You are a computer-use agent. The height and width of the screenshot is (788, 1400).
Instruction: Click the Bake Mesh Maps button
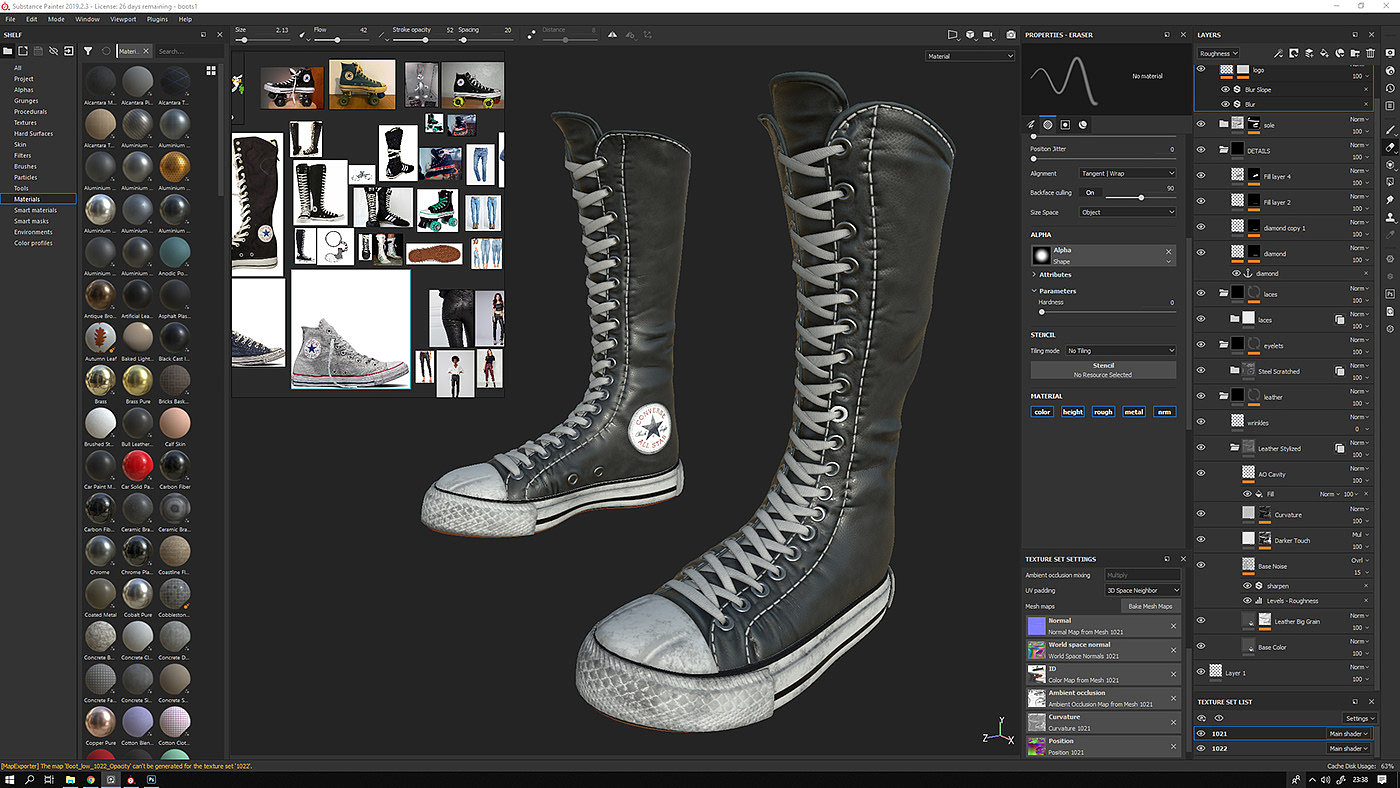point(1150,606)
